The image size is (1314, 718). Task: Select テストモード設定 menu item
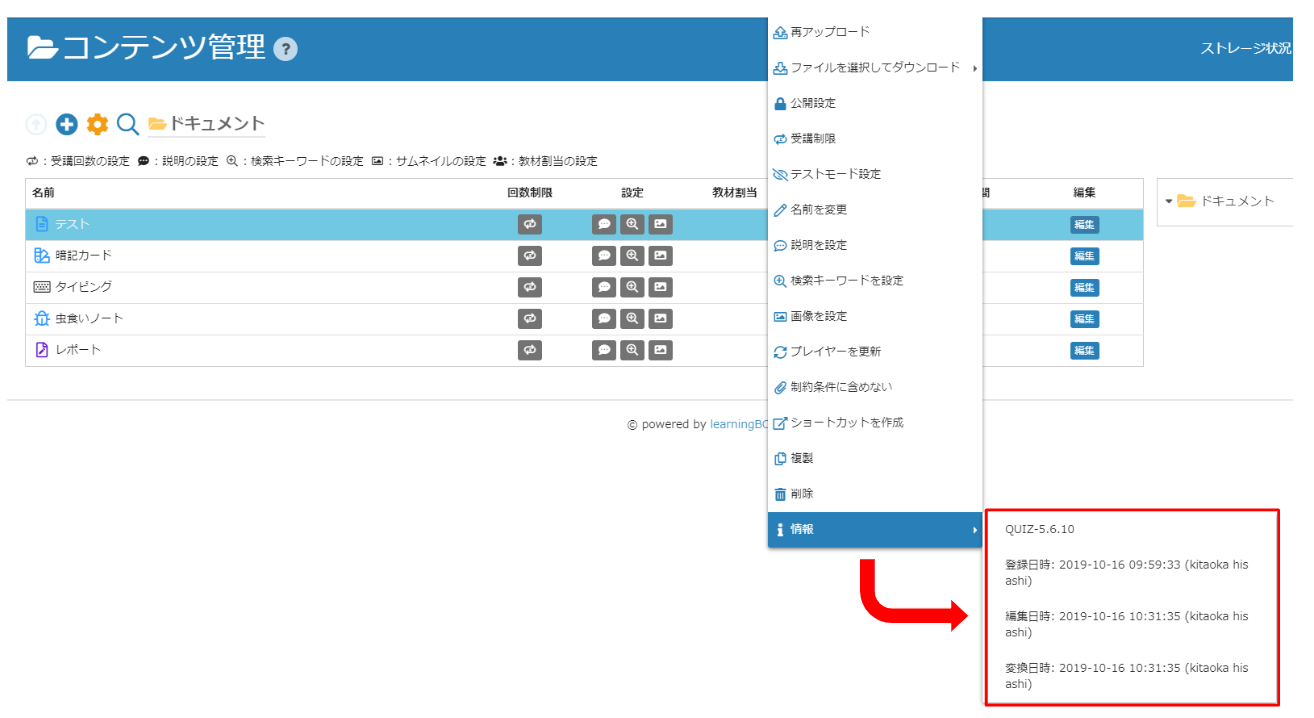pyautogui.click(x=835, y=174)
